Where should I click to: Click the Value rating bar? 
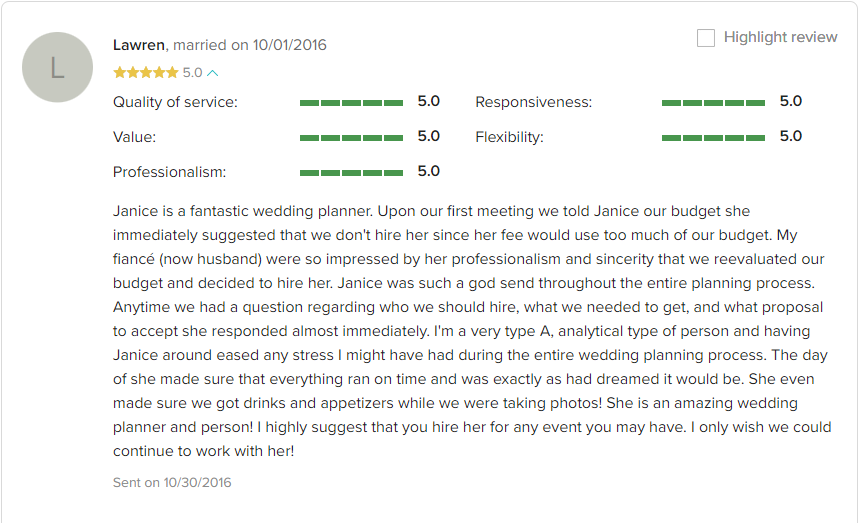point(351,137)
